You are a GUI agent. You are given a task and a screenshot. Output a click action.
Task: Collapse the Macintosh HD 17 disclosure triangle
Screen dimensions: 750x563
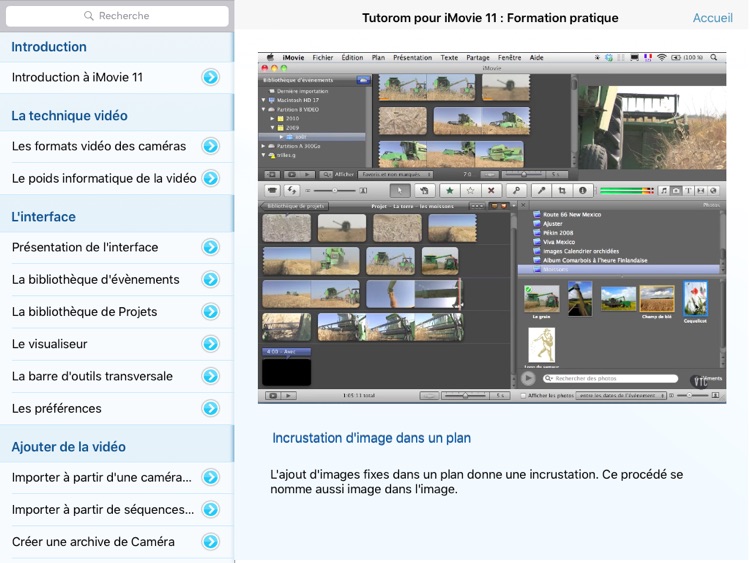coord(264,100)
